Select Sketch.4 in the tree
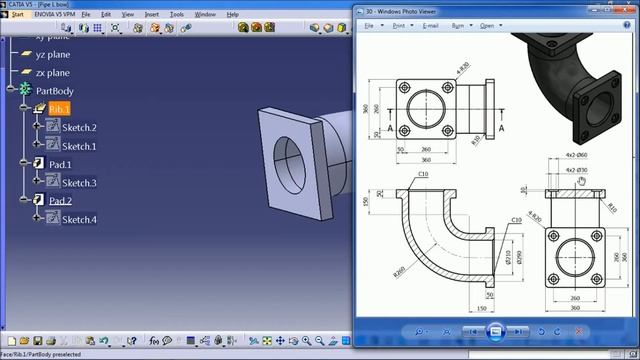The height and width of the screenshot is (360, 640). [x=79, y=220]
